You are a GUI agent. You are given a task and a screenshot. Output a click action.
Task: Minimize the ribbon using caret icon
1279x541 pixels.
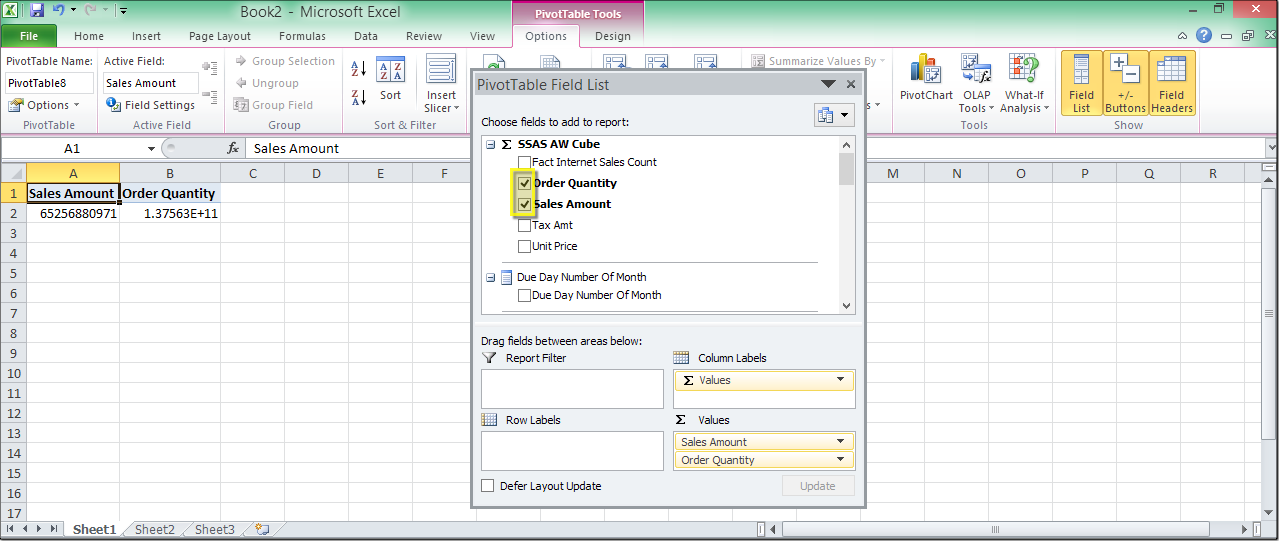[x=1182, y=35]
